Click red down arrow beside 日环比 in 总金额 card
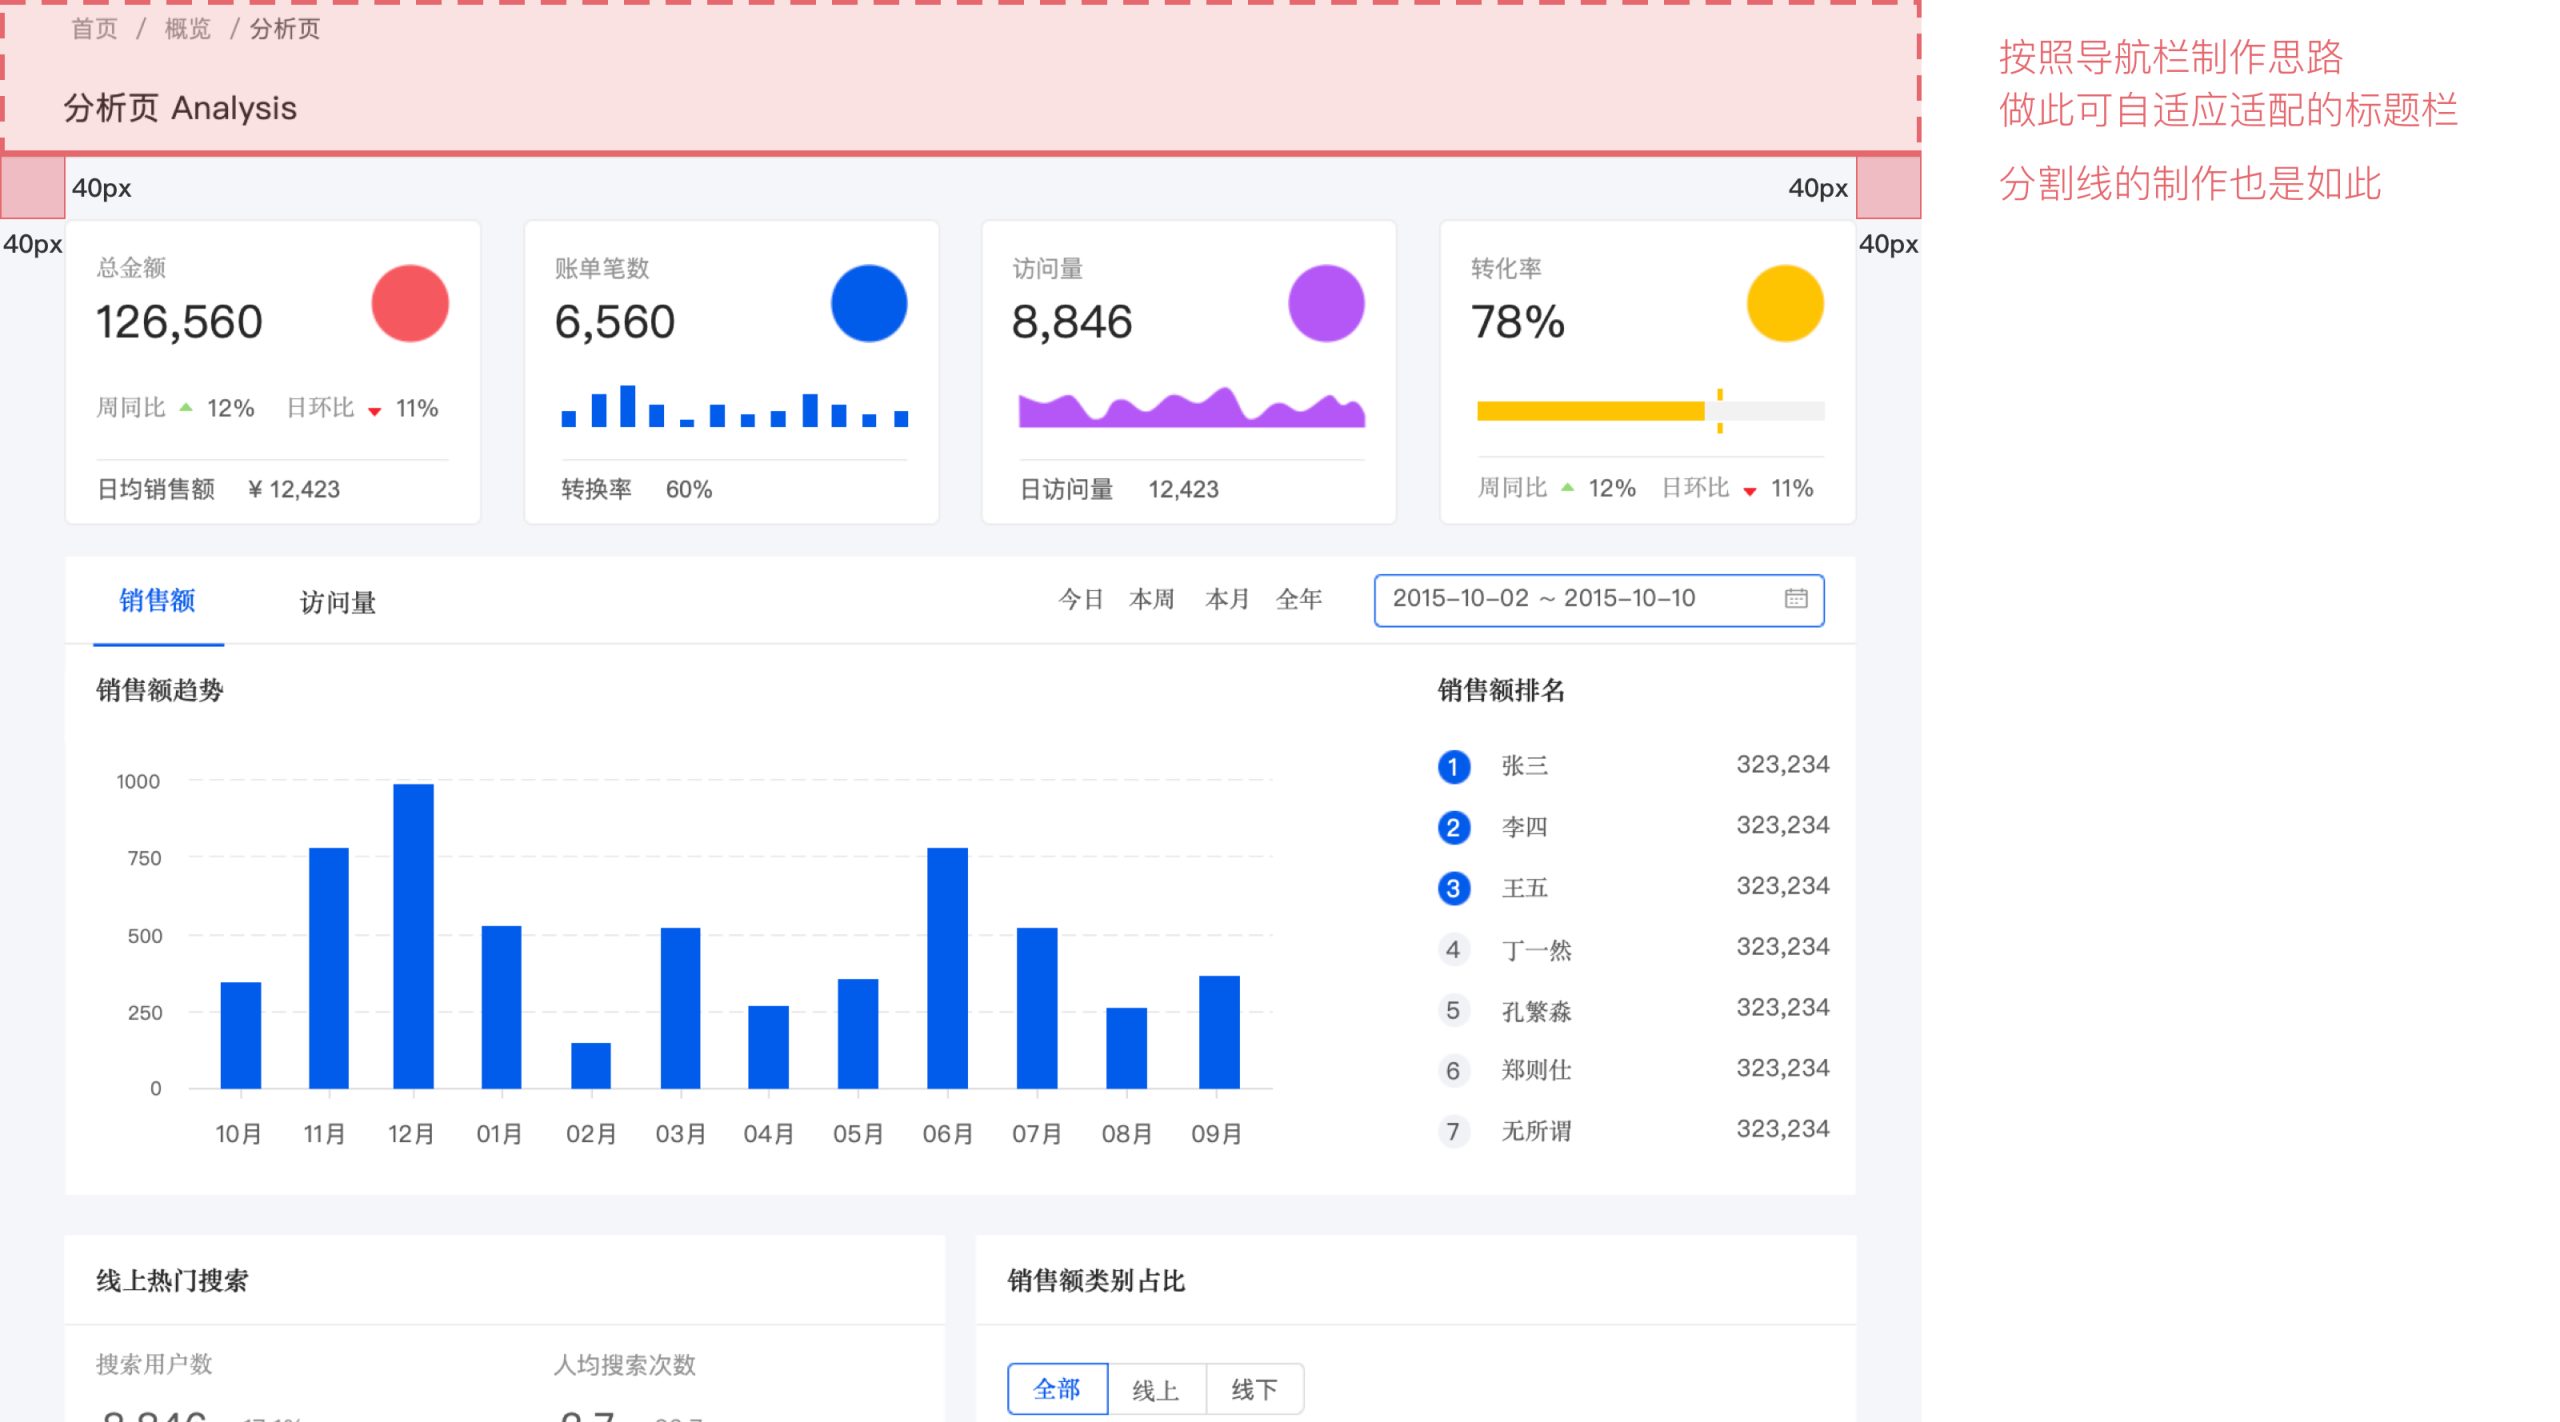Image resolution: width=2560 pixels, height=1422 pixels. 375,410
